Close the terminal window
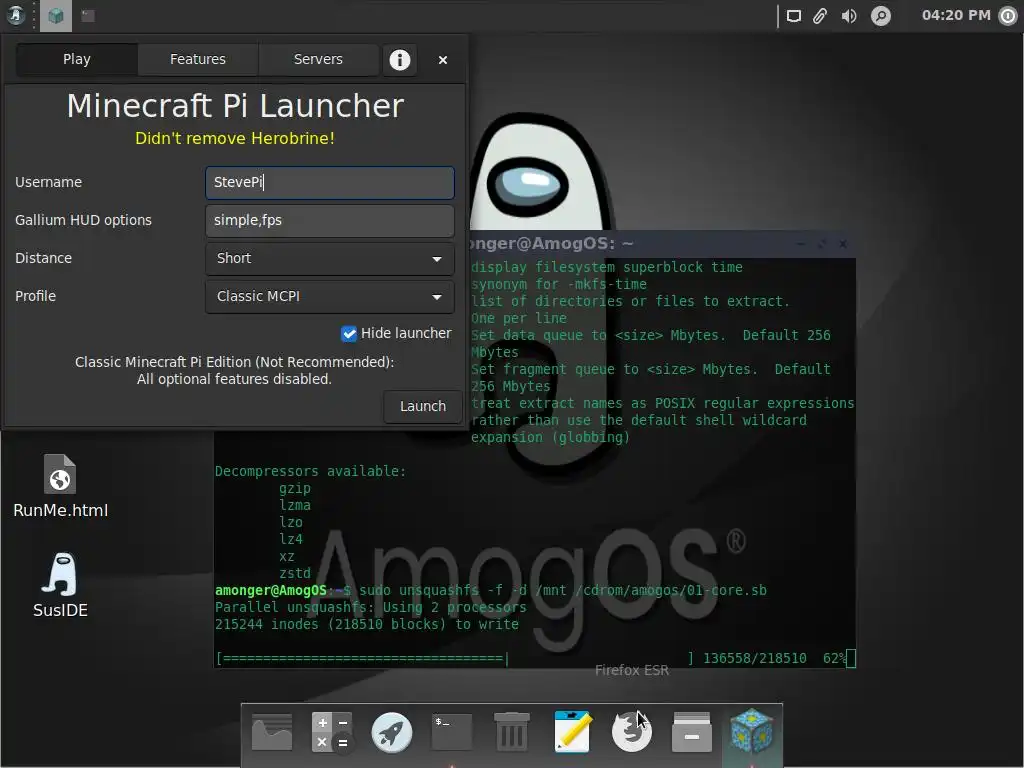 click(843, 244)
